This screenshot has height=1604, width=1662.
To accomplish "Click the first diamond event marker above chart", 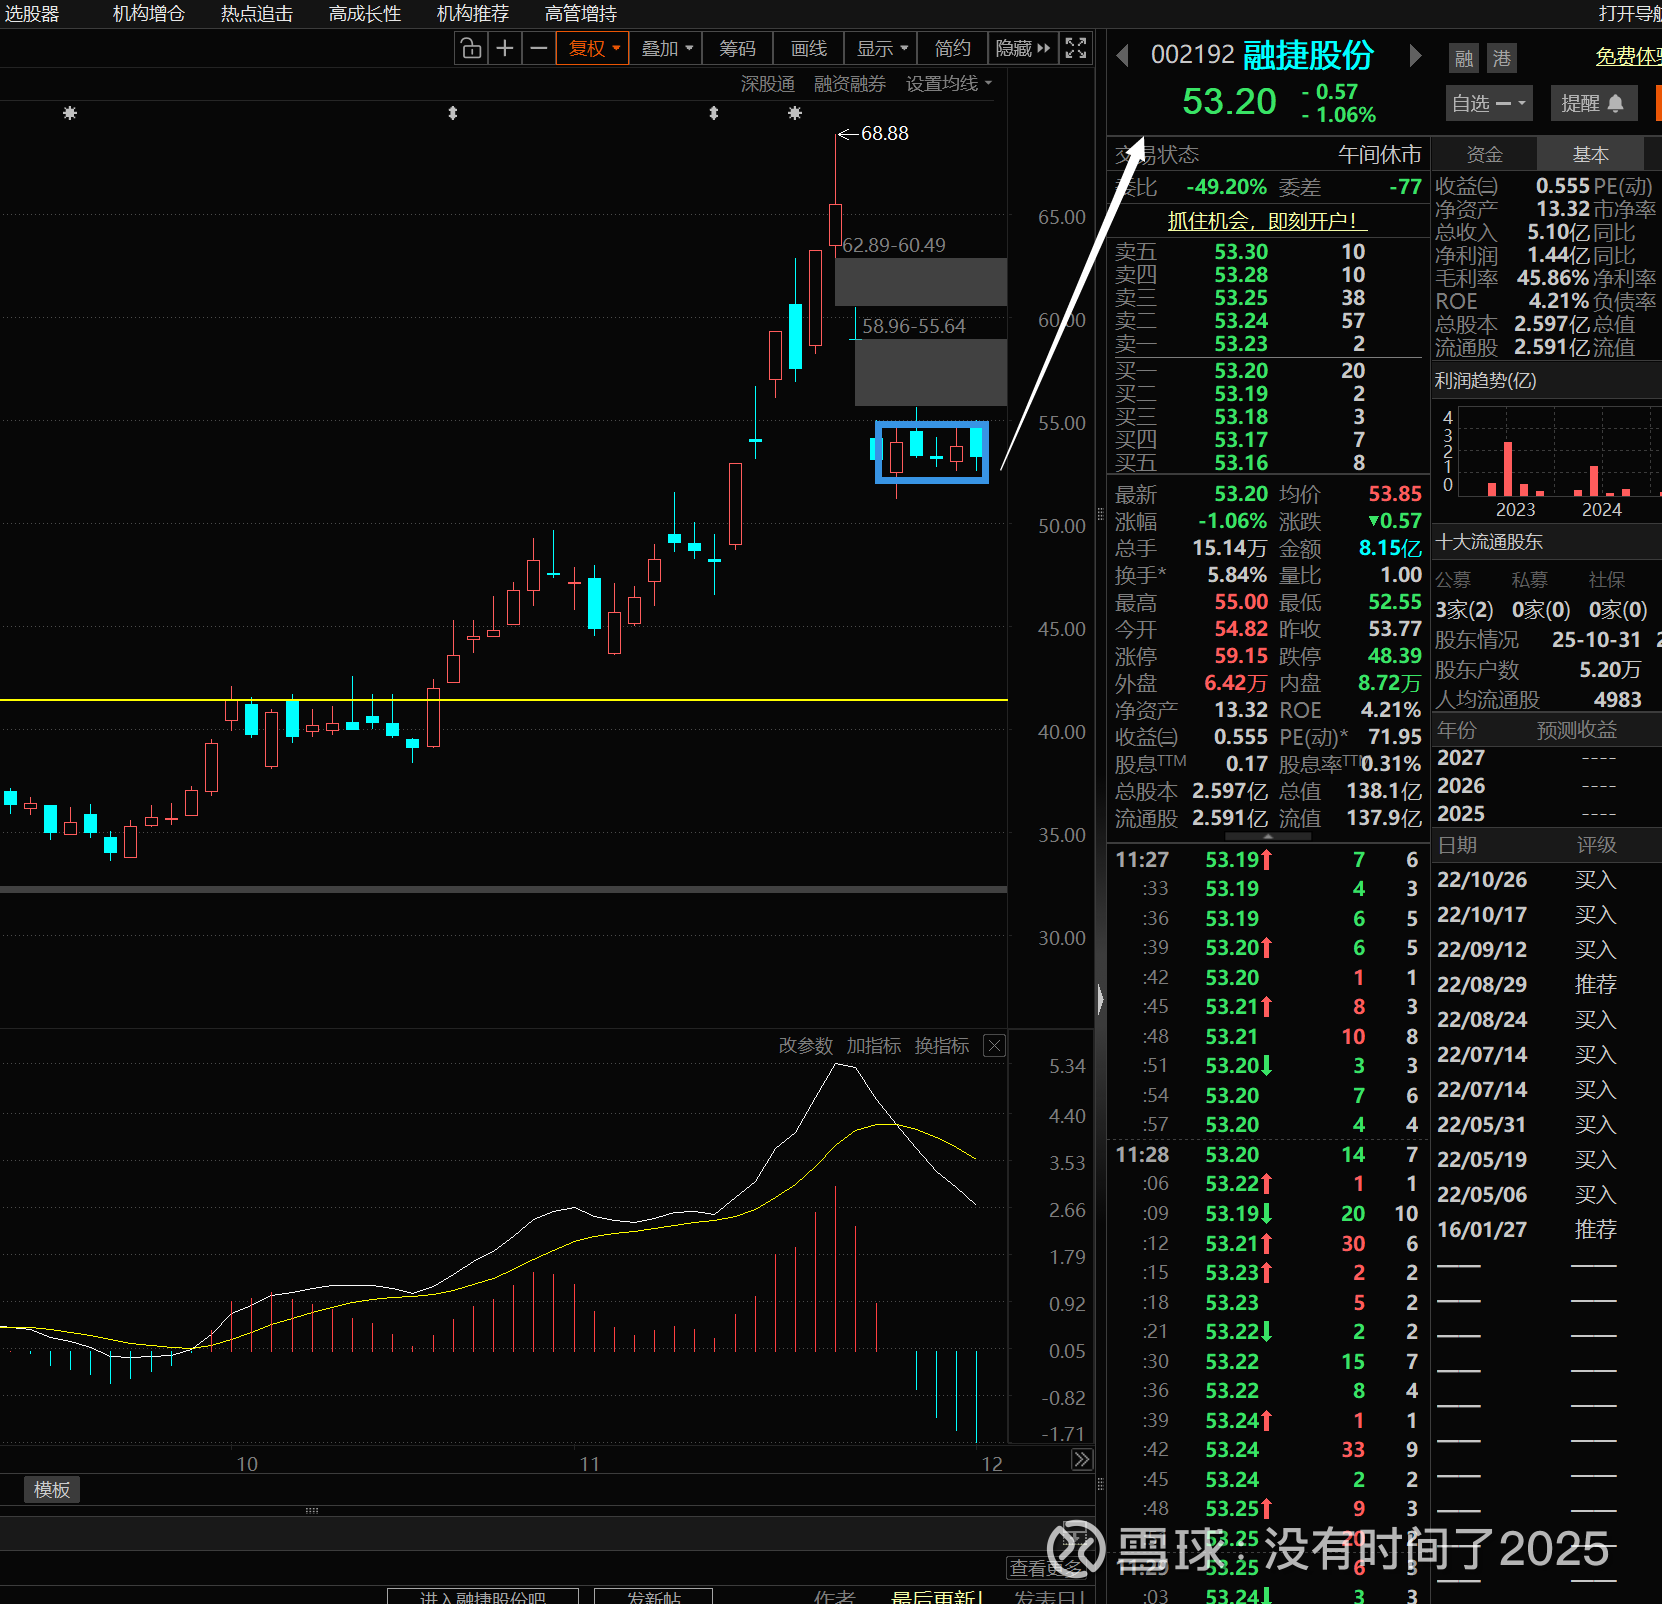I will [x=453, y=113].
